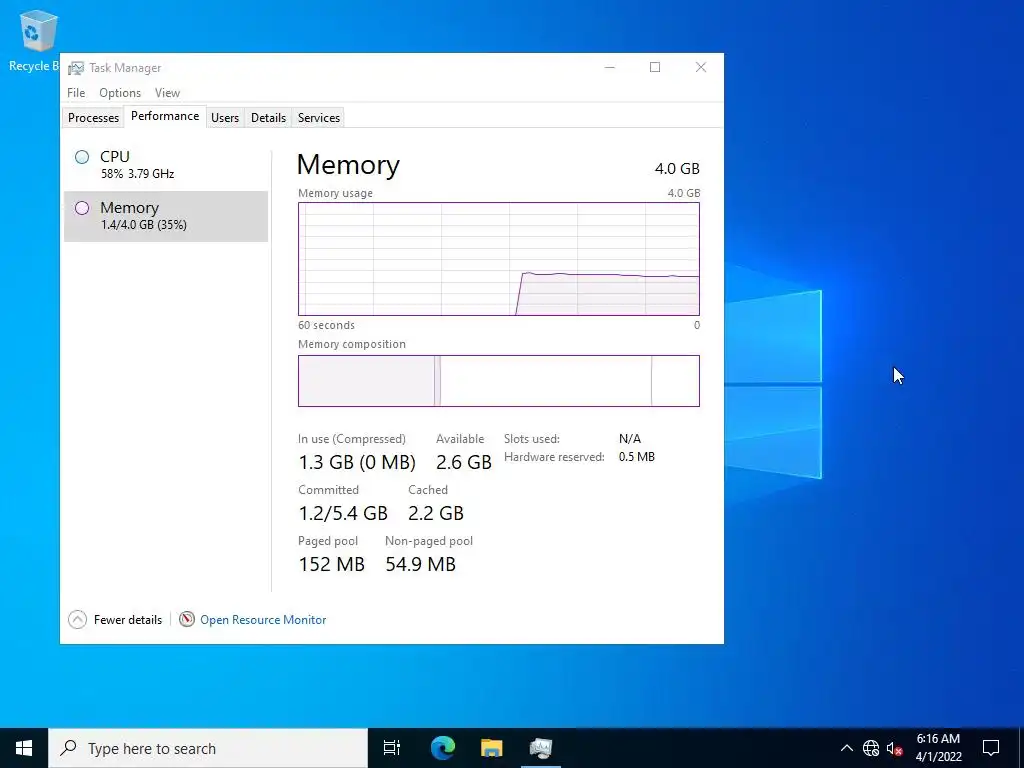The image size is (1024, 768).
Task: Open the View menu
Action: [x=167, y=93]
